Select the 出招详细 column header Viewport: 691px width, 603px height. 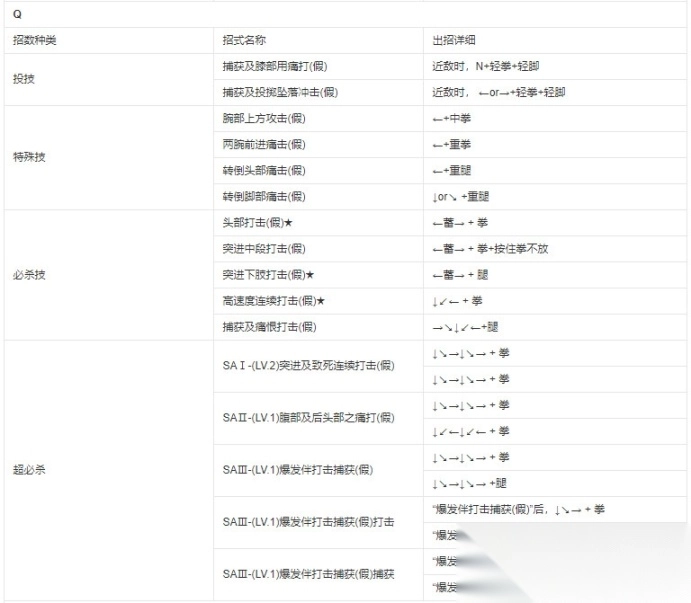click(x=451, y=40)
